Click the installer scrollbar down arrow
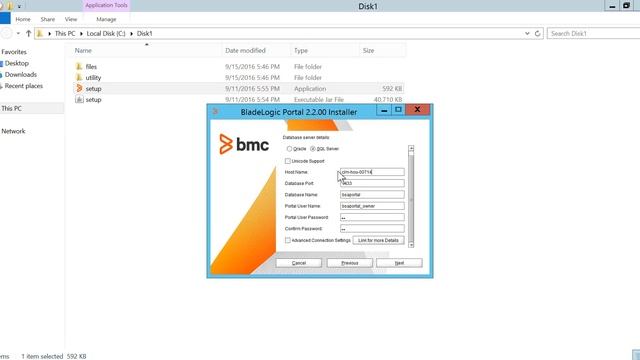 pyautogui.click(x=411, y=244)
